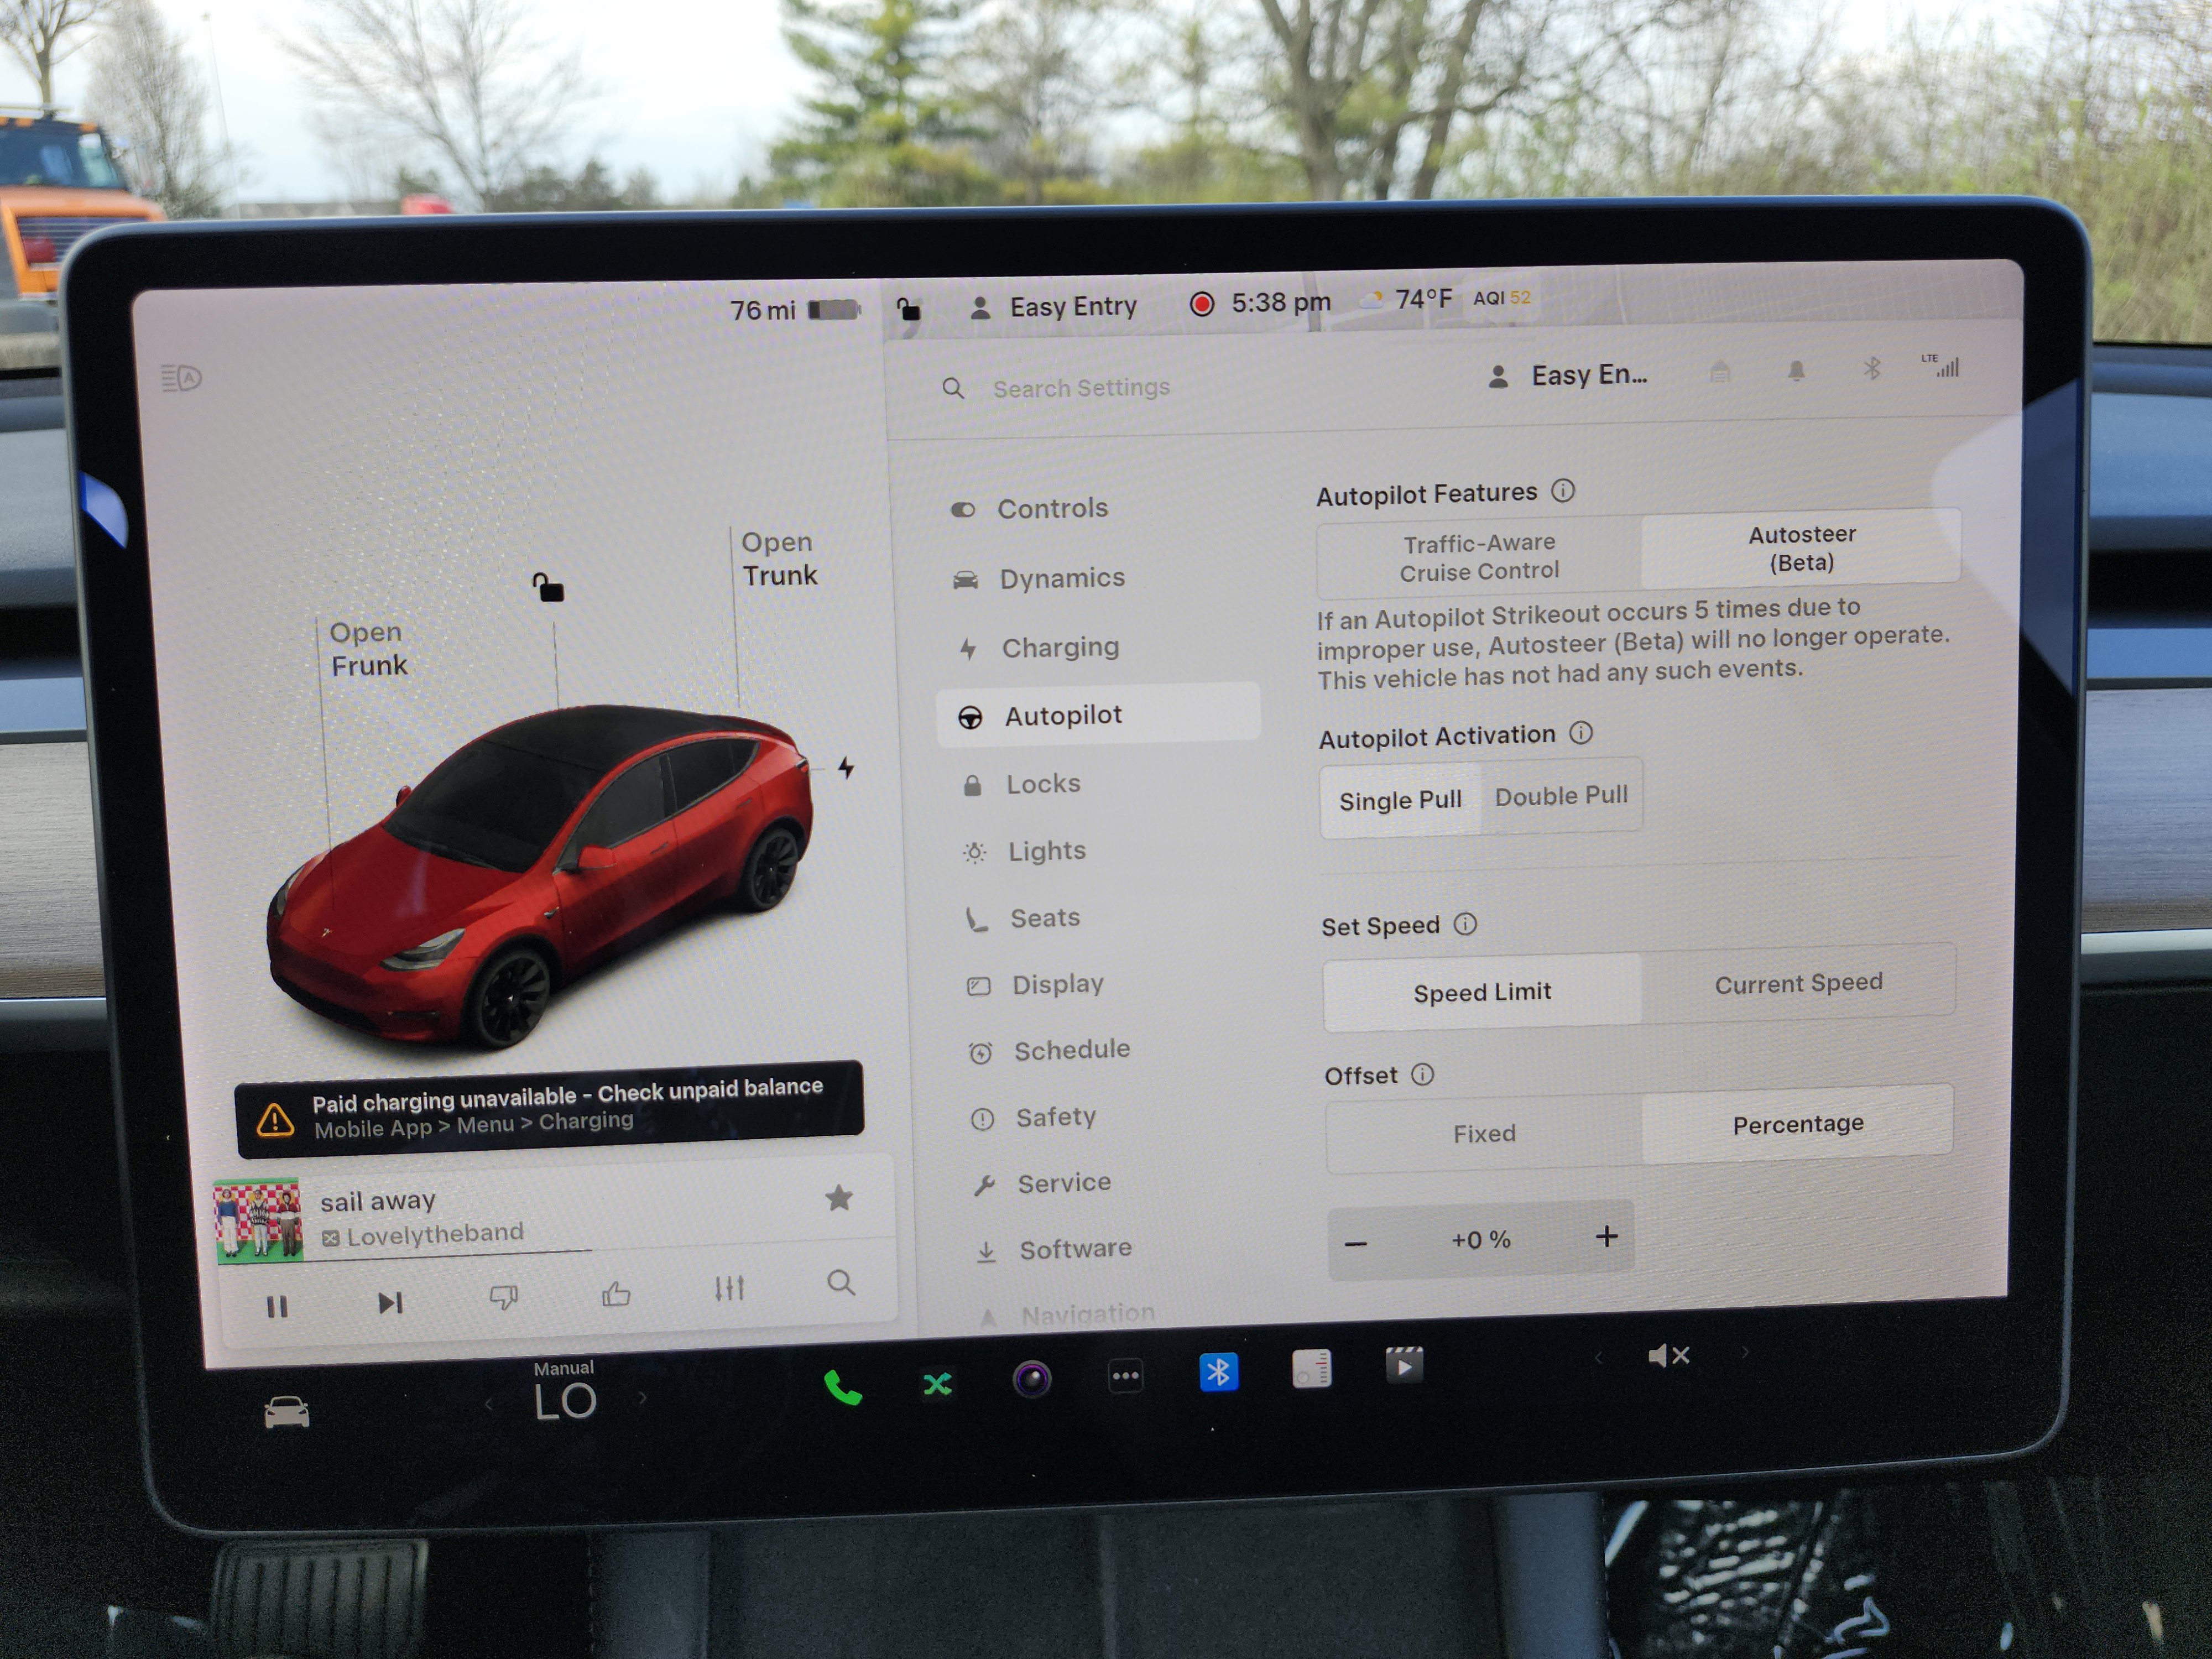Open the Toybox apps icon
This screenshot has width=2212, height=1659.
(x=1126, y=1377)
